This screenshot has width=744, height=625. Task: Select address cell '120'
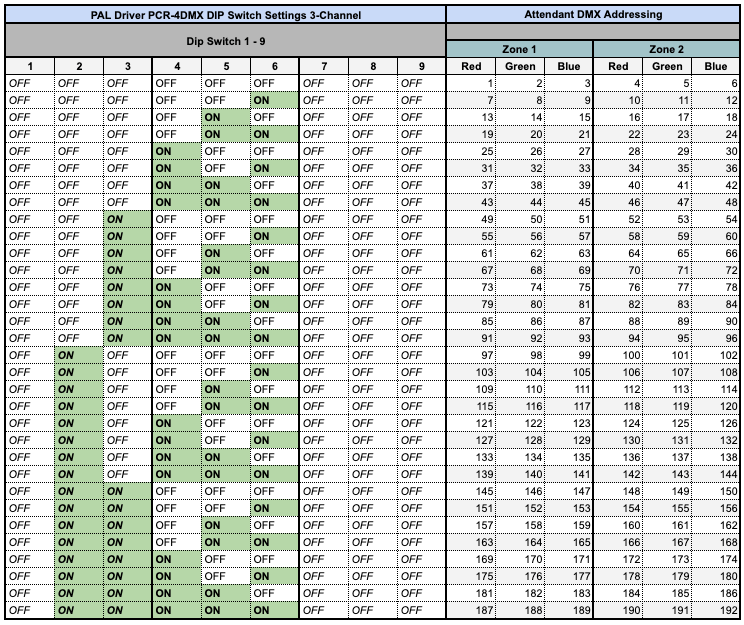(x=716, y=406)
